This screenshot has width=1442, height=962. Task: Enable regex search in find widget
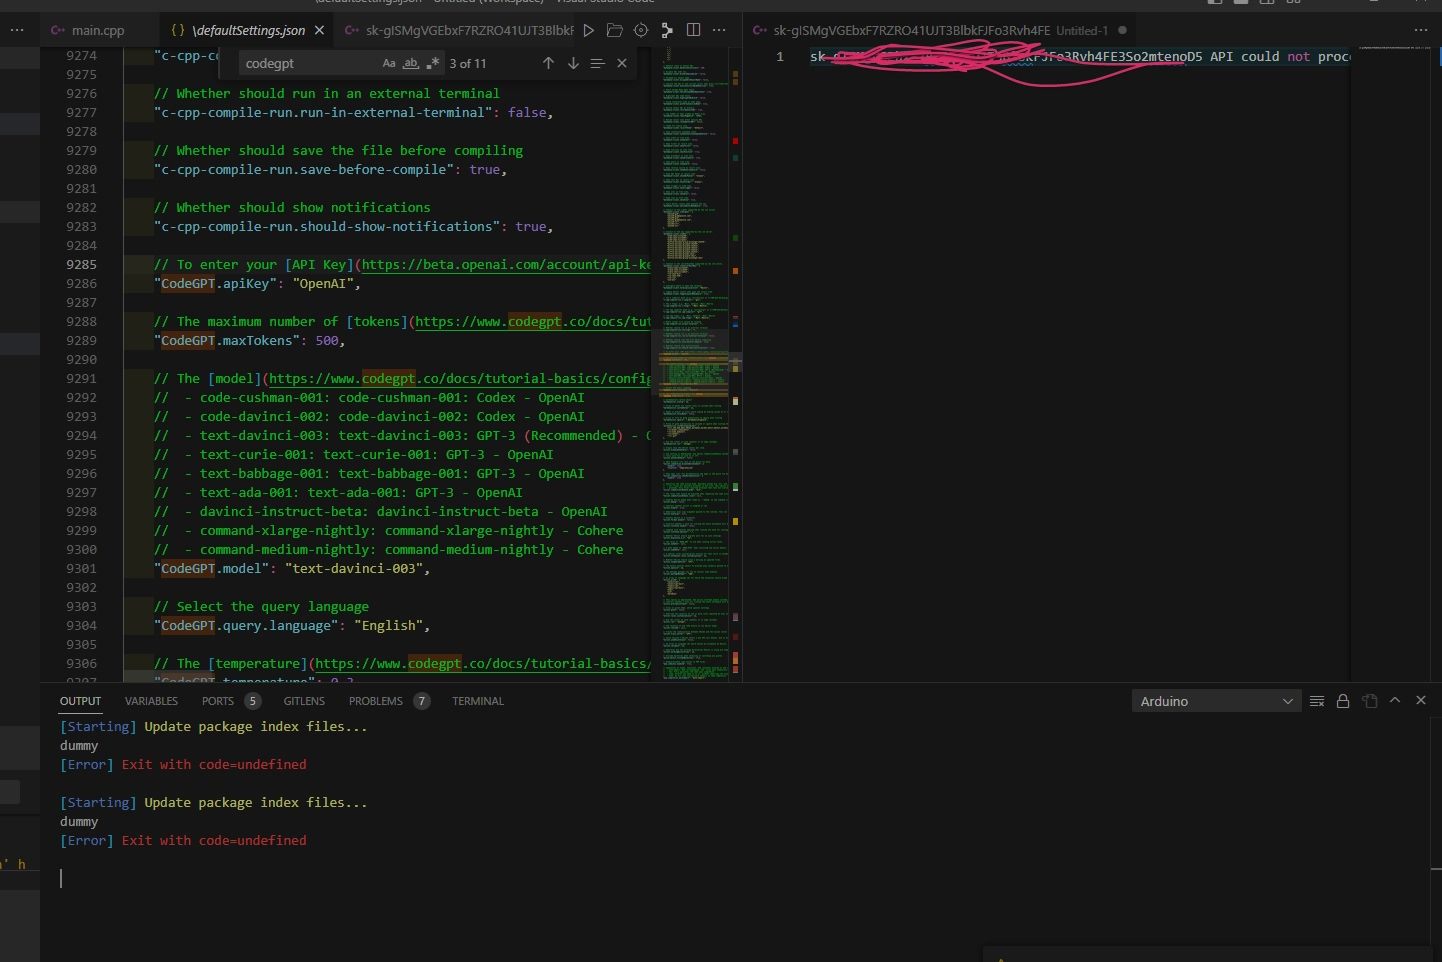pos(434,63)
